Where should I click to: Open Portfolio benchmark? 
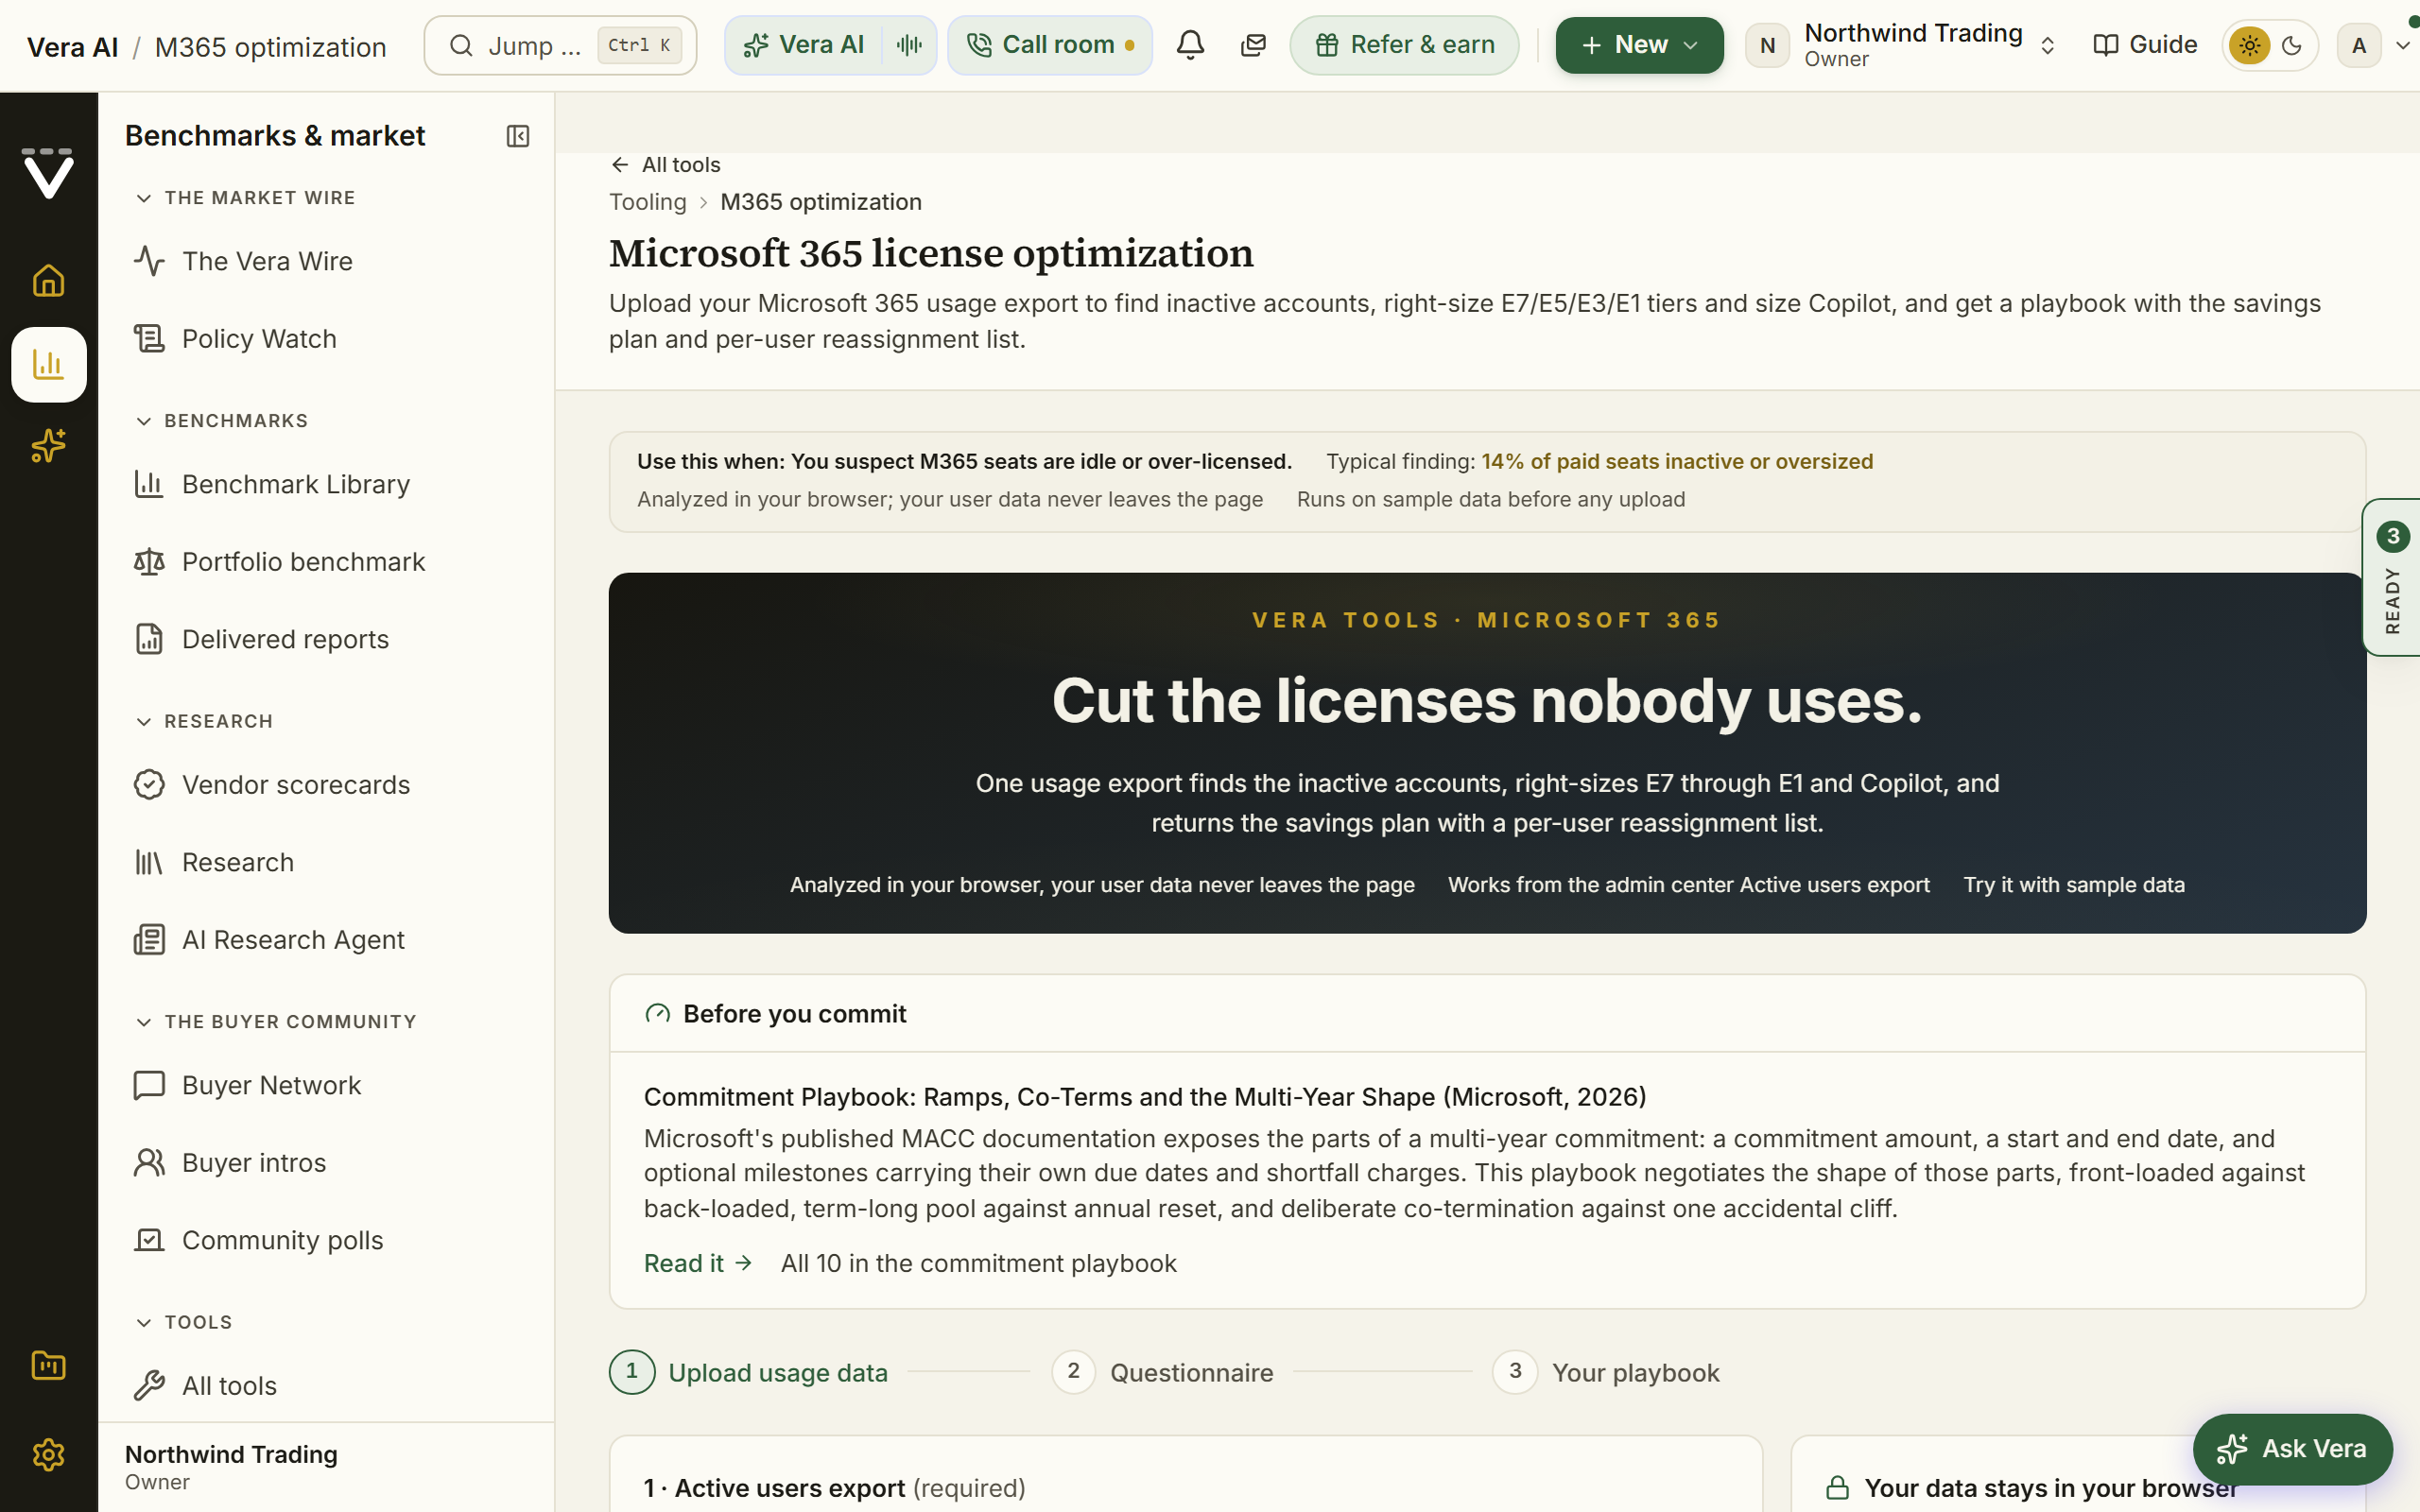point(326,562)
